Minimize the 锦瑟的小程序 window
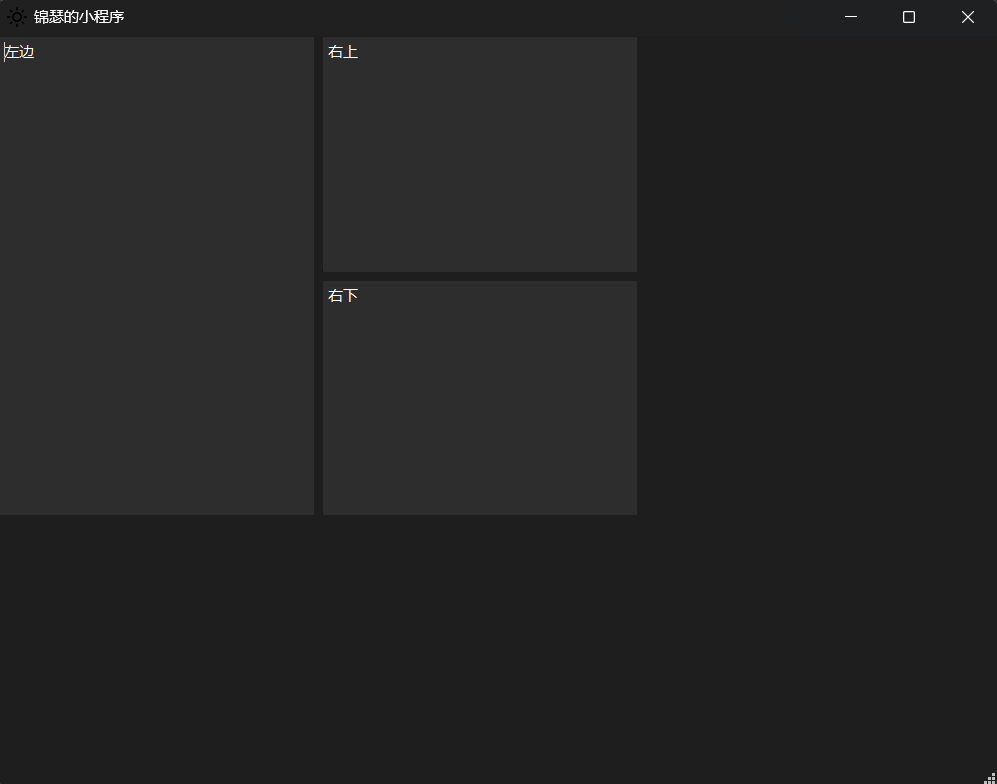 pyautogui.click(x=851, y=17)
